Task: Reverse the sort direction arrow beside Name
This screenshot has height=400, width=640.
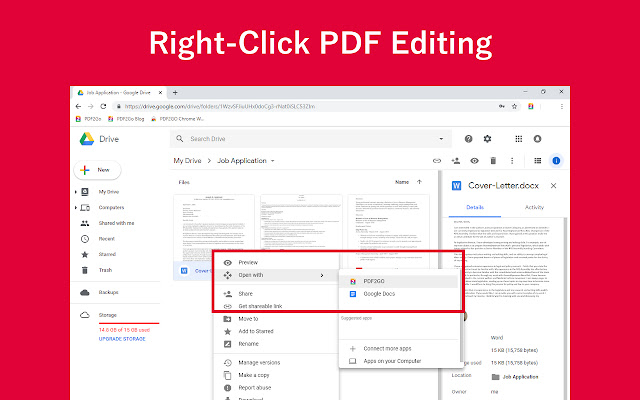Action: pos(419,182)
